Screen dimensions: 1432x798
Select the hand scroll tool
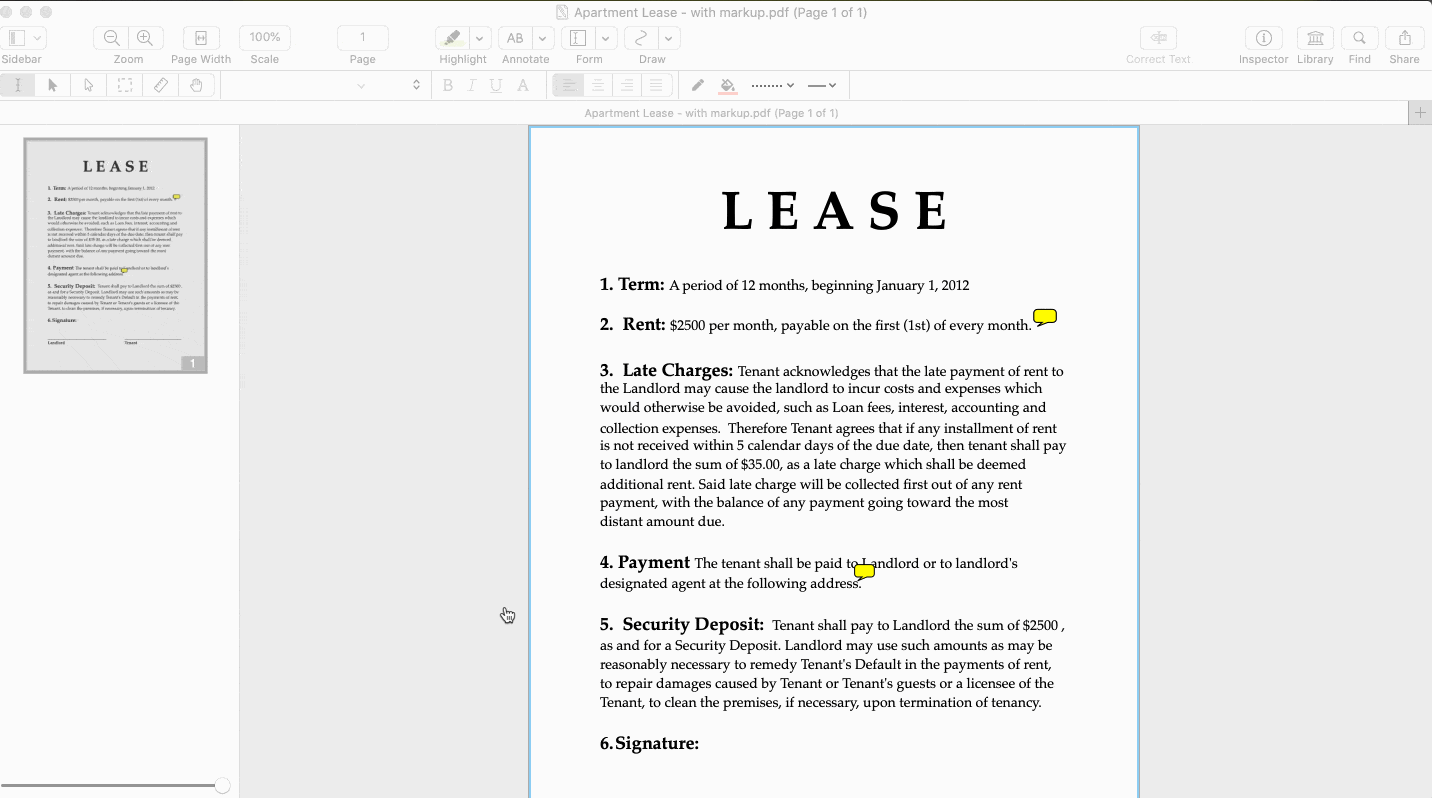(197, 86)
